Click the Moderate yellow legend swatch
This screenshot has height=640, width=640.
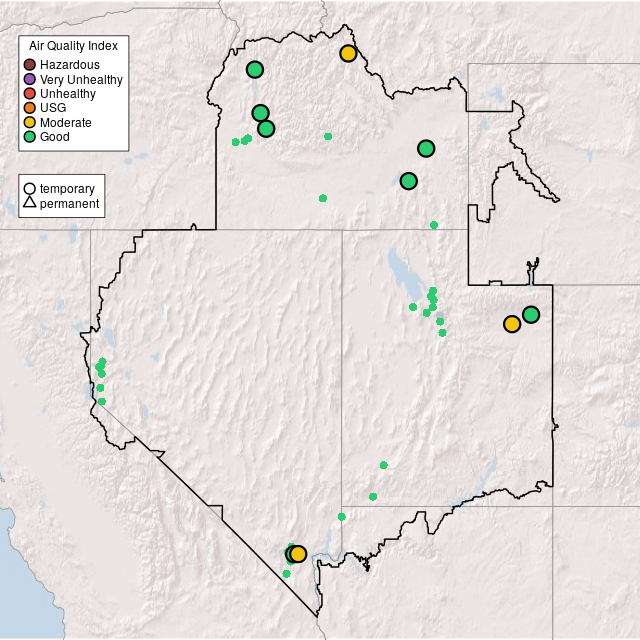[x=30, y=122]
